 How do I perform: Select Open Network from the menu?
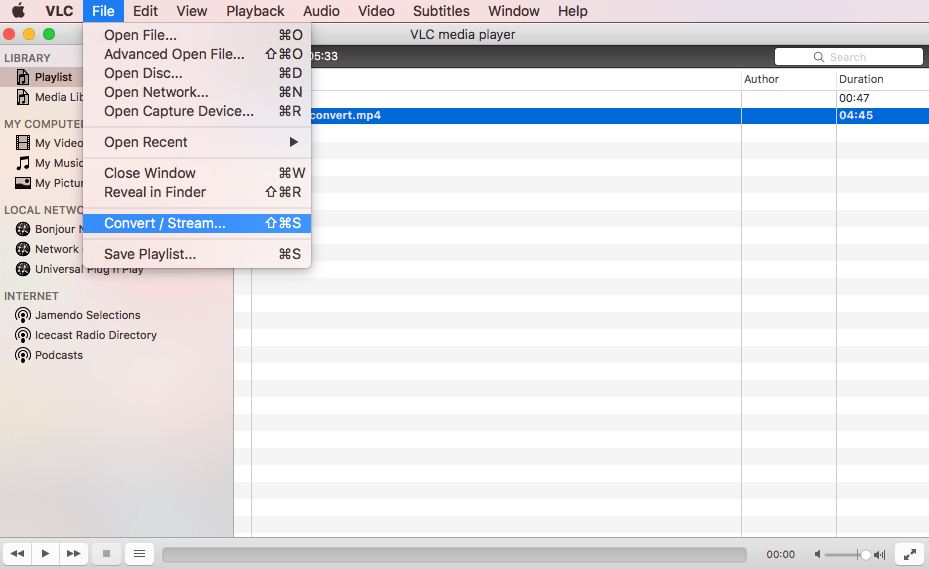[156, 92]
